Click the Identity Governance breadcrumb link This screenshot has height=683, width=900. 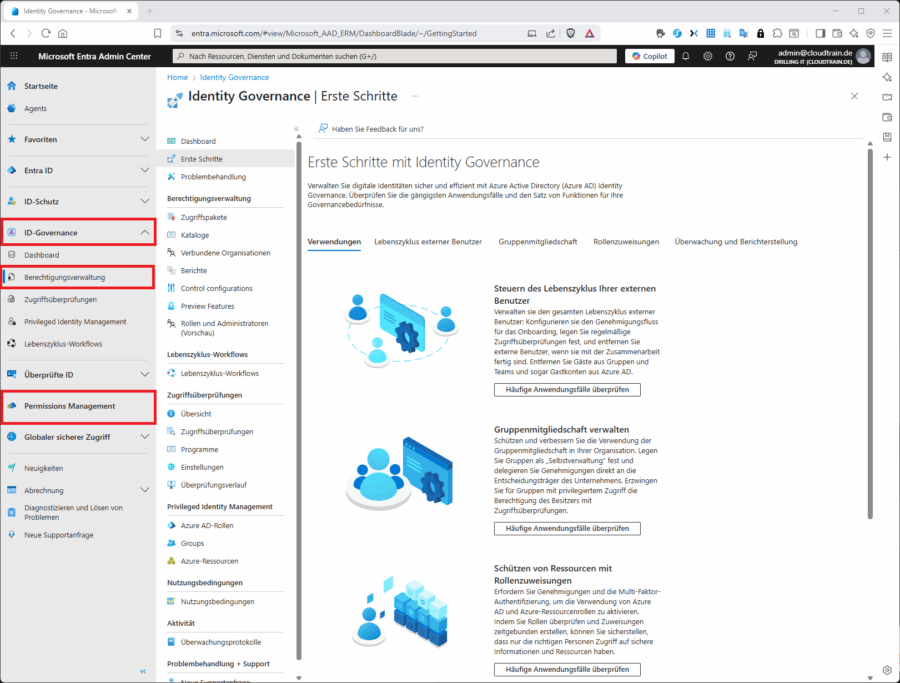point(234,77)
